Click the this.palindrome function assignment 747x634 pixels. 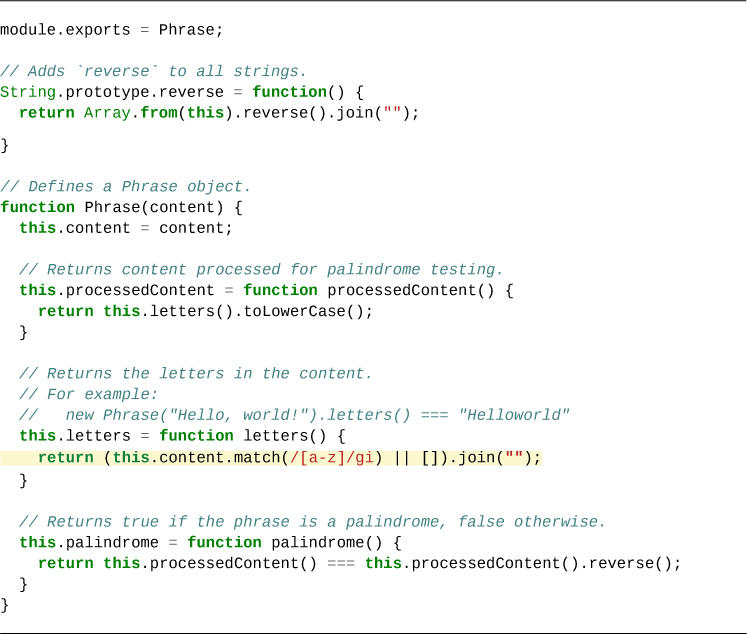[x=210, y=542]
